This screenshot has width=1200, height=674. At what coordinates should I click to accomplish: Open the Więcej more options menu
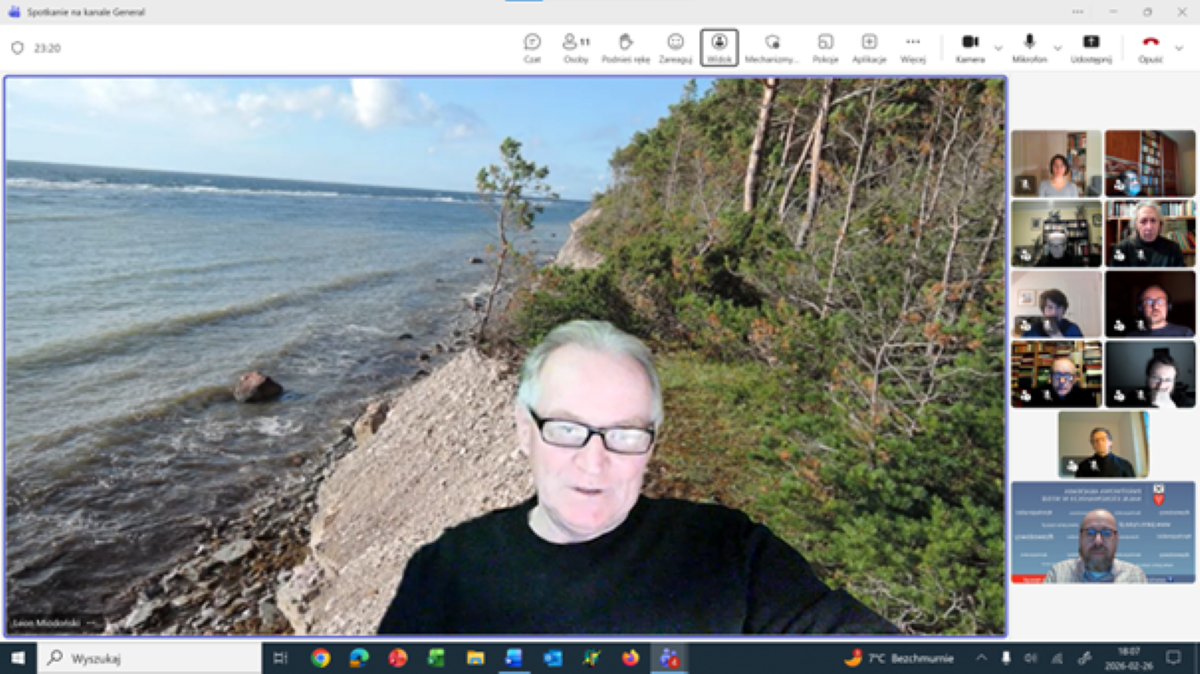912,47
